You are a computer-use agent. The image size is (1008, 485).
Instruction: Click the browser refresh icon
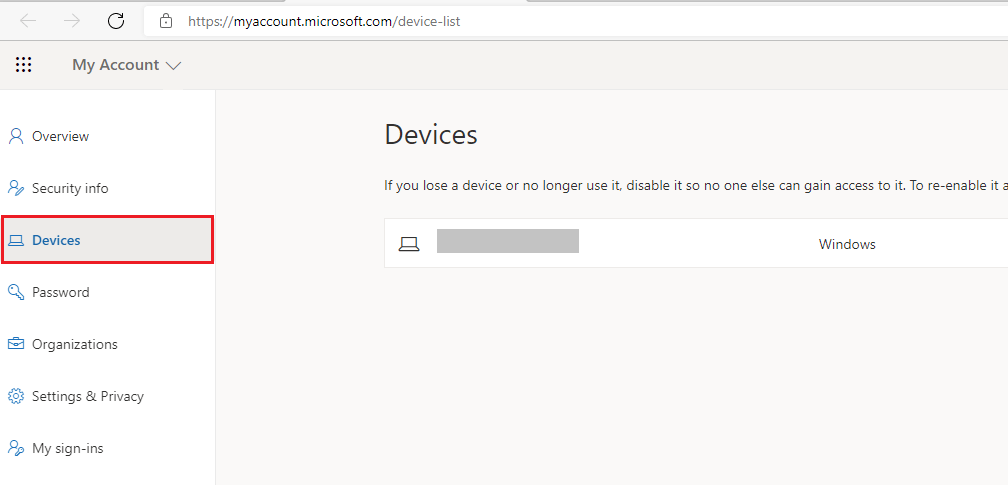[x=116, y=21]
